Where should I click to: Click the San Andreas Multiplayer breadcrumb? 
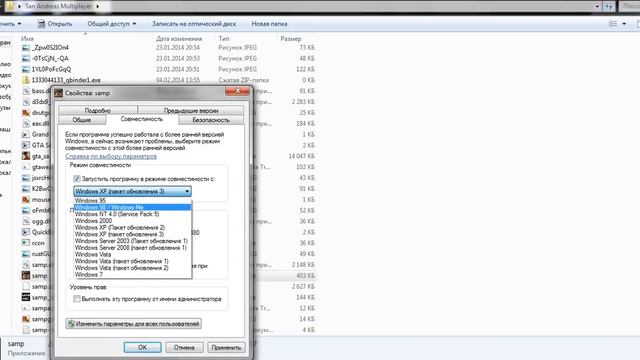58,6
